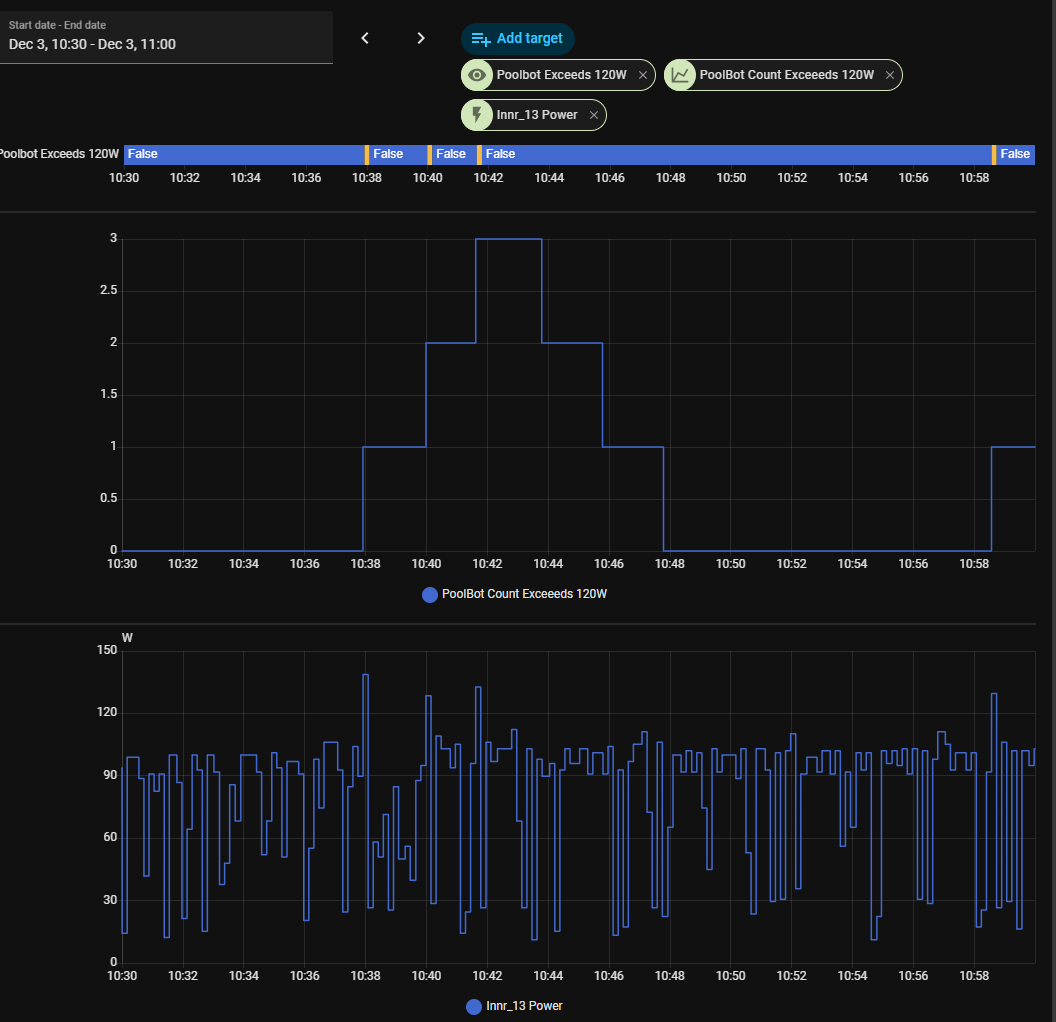
Task: Click the blue Innr_13 Power legend dot
Action: pos(474,1006)
